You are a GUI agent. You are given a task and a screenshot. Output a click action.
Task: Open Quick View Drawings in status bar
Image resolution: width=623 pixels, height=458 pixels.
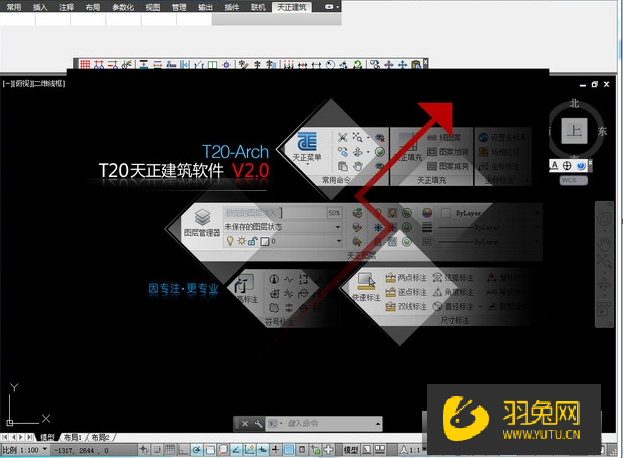tap(380, 450)
